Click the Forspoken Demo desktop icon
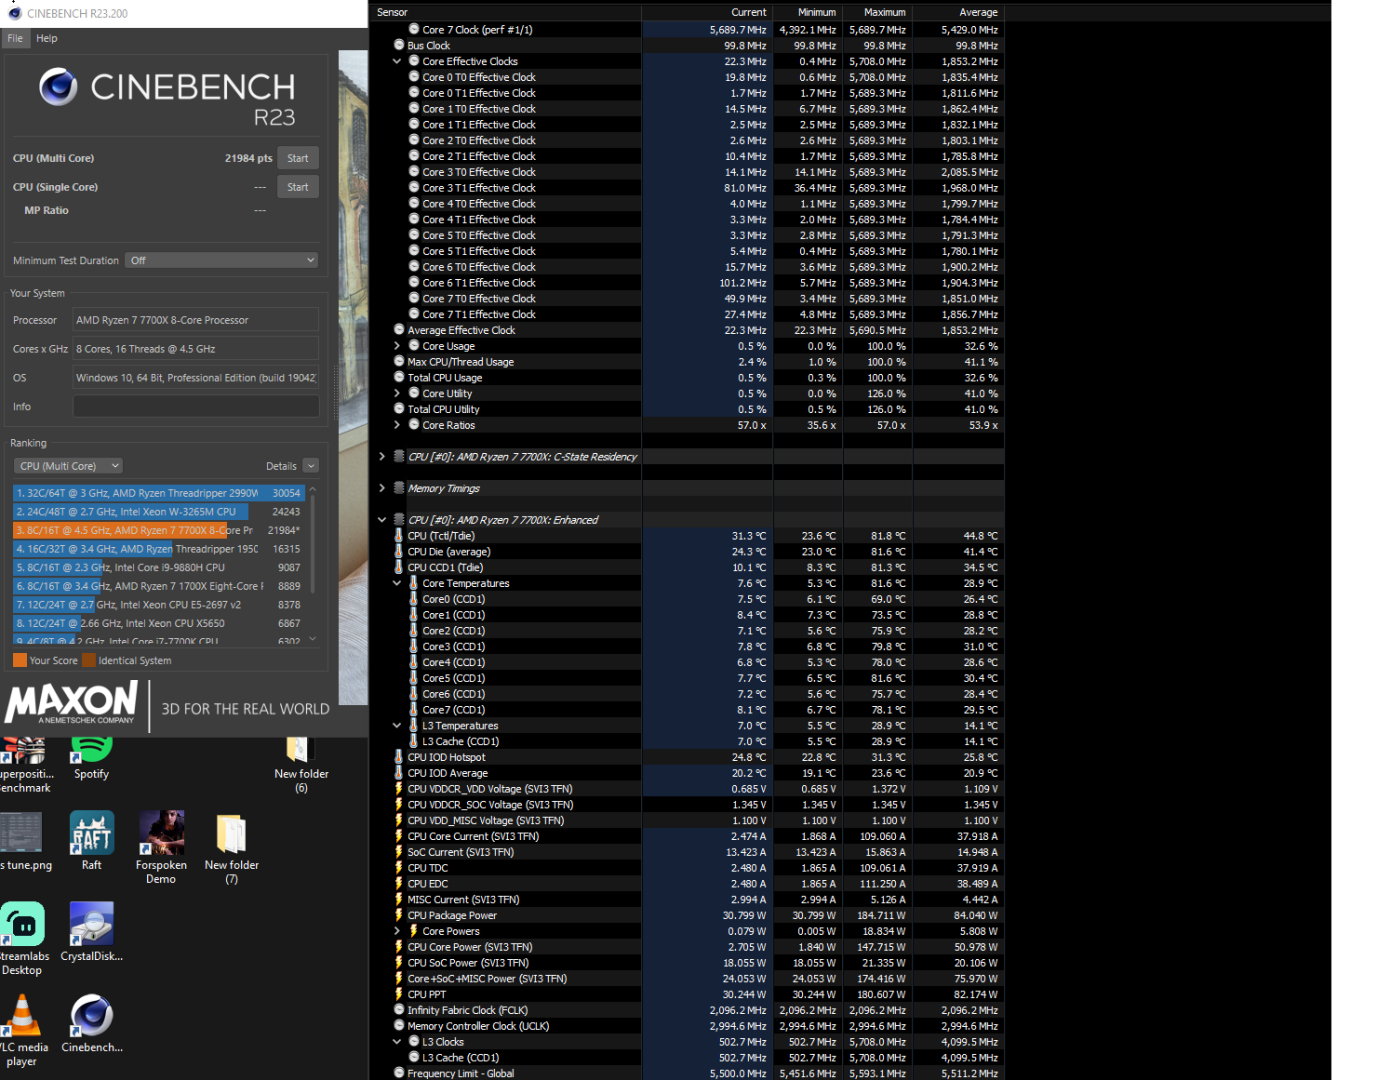The height and width of the screenshot is (1080, 1377). 161,847
